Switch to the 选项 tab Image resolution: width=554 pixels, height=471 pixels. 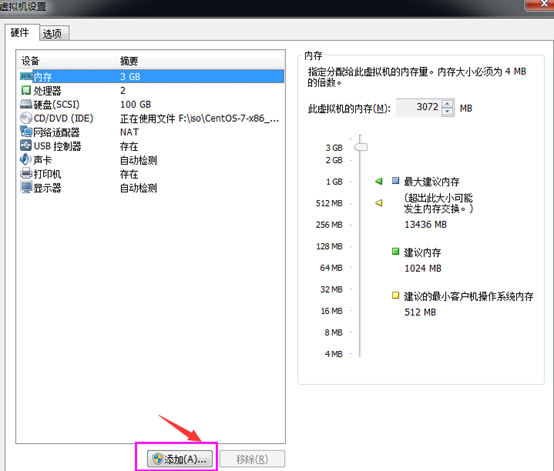pyautogui.click(x=53, y=34)
